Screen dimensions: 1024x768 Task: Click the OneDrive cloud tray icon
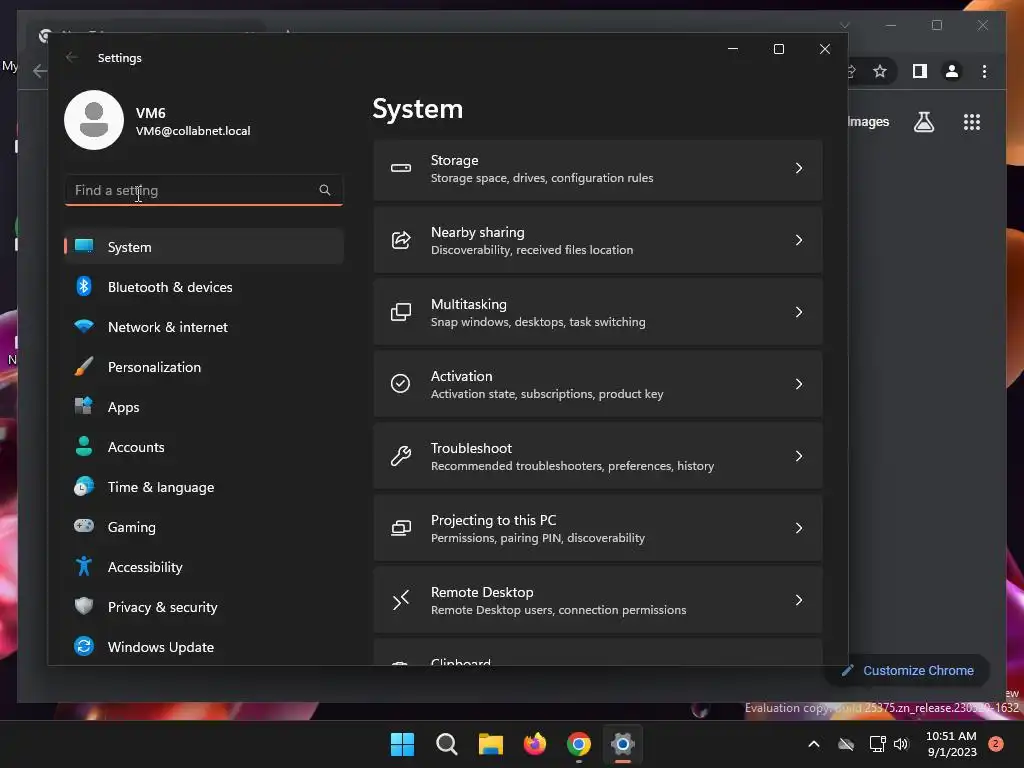pyautogui.click(x=846, y=744)
